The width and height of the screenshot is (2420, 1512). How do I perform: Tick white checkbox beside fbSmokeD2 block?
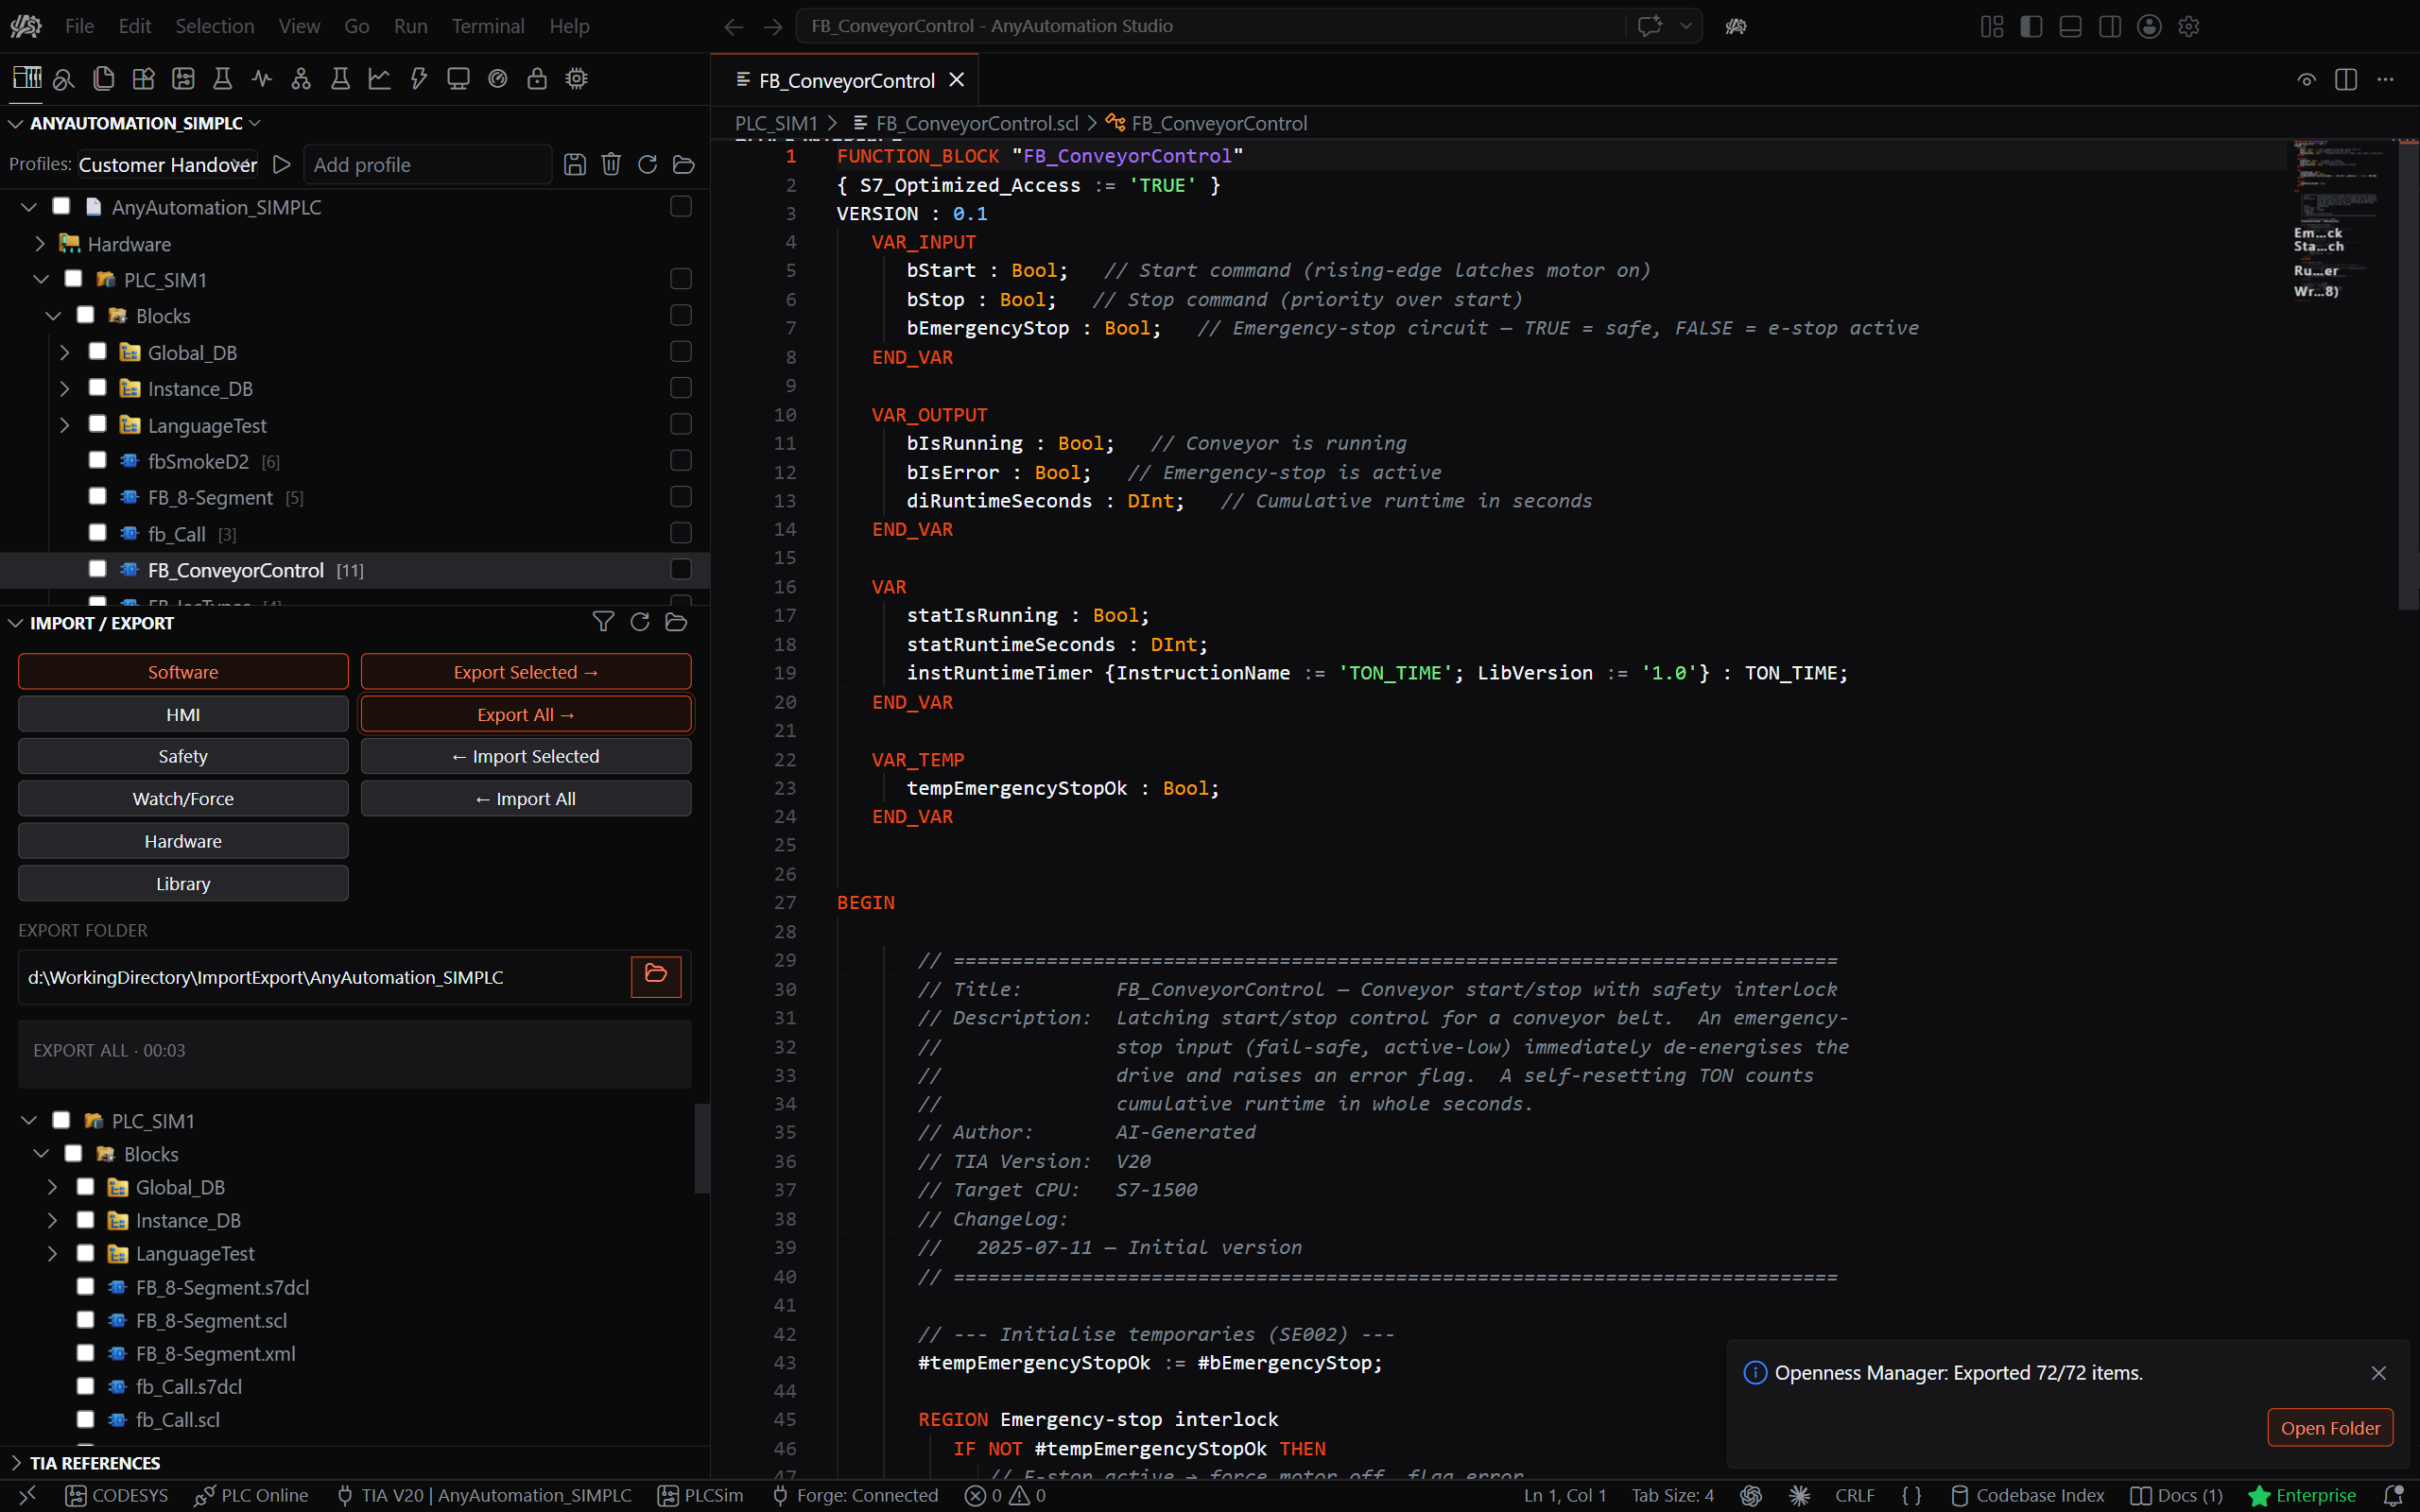coord(98,460)
